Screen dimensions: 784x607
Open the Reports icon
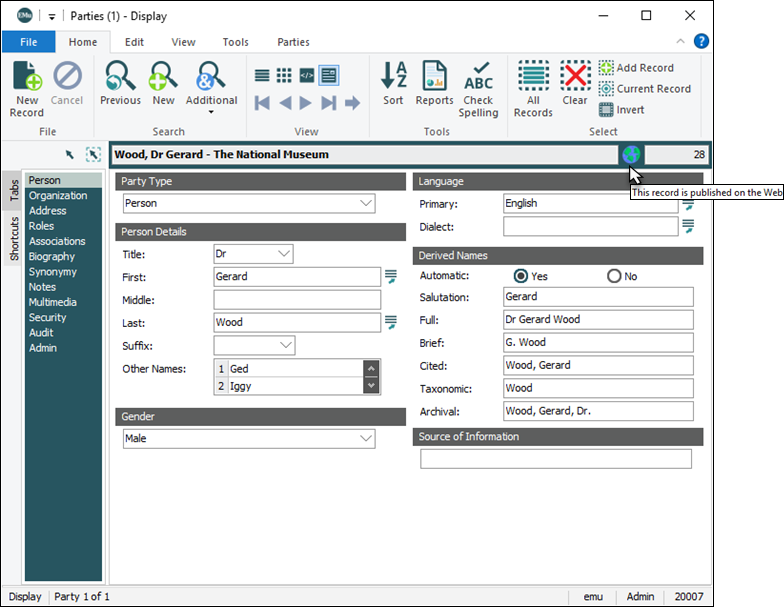coord(434,82)
